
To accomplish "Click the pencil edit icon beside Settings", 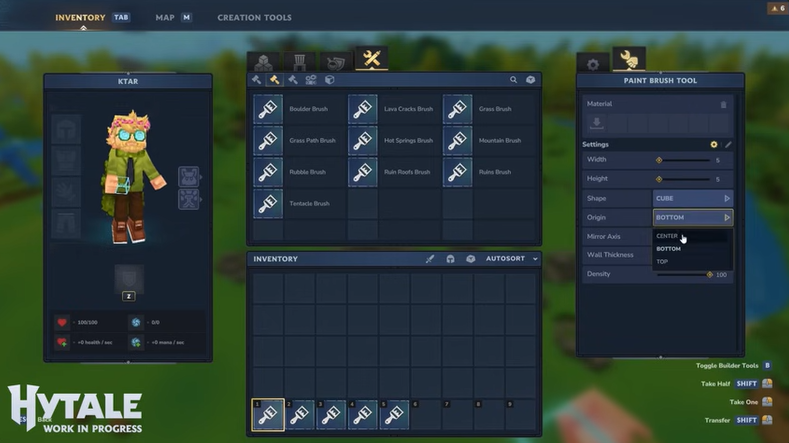I will point(728,144).
